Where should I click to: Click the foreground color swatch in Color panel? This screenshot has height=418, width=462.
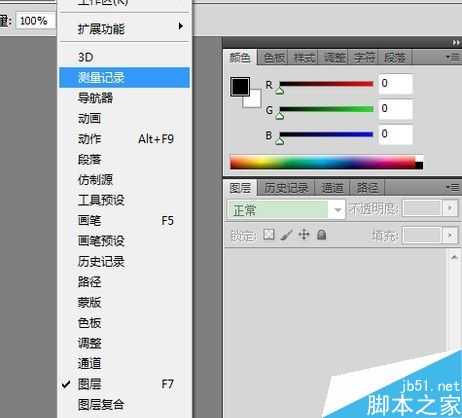pos(240,87)
